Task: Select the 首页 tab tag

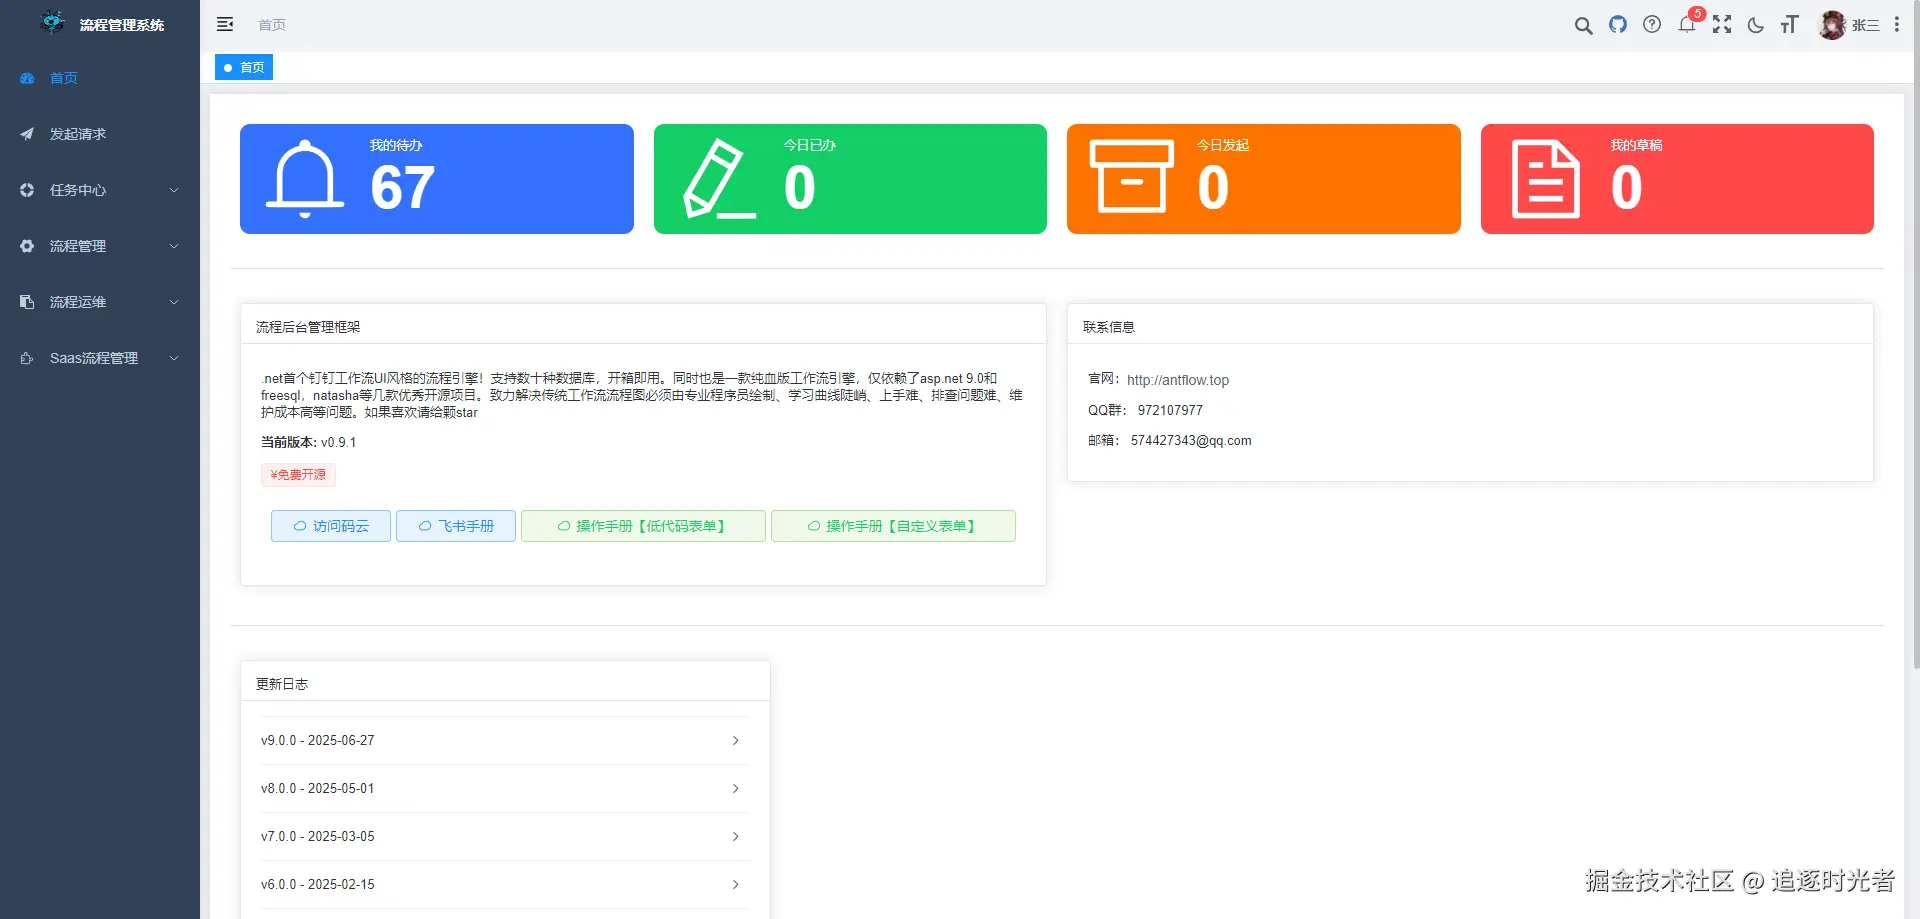Action: [x=244, y=67]
